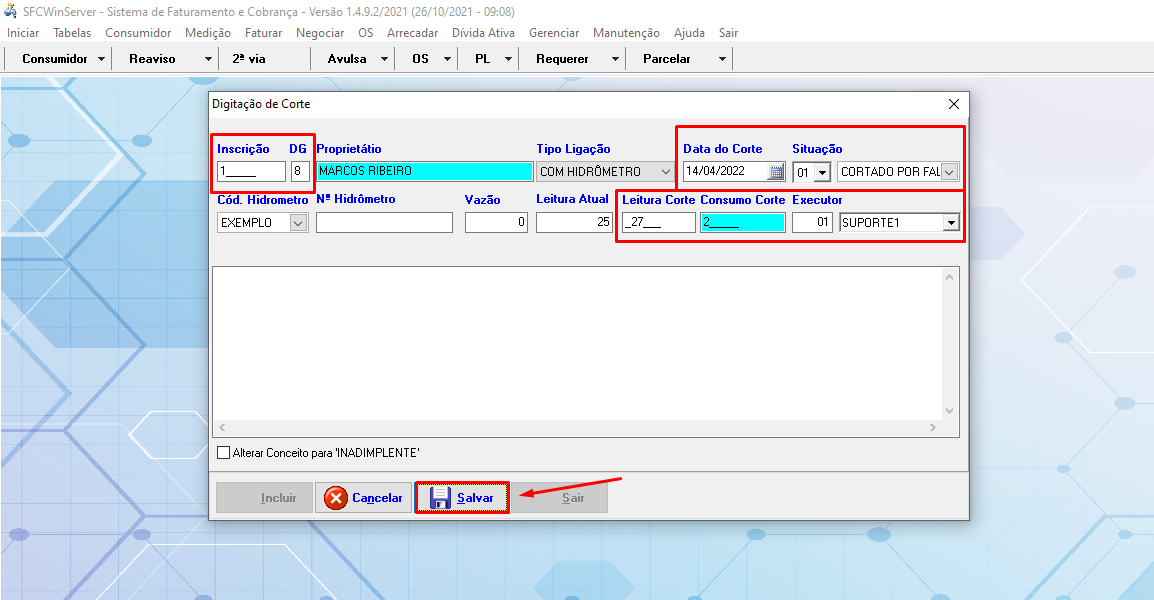Click the Salvar floppy disk icon

pyautogui.click(x=440, y=498)
